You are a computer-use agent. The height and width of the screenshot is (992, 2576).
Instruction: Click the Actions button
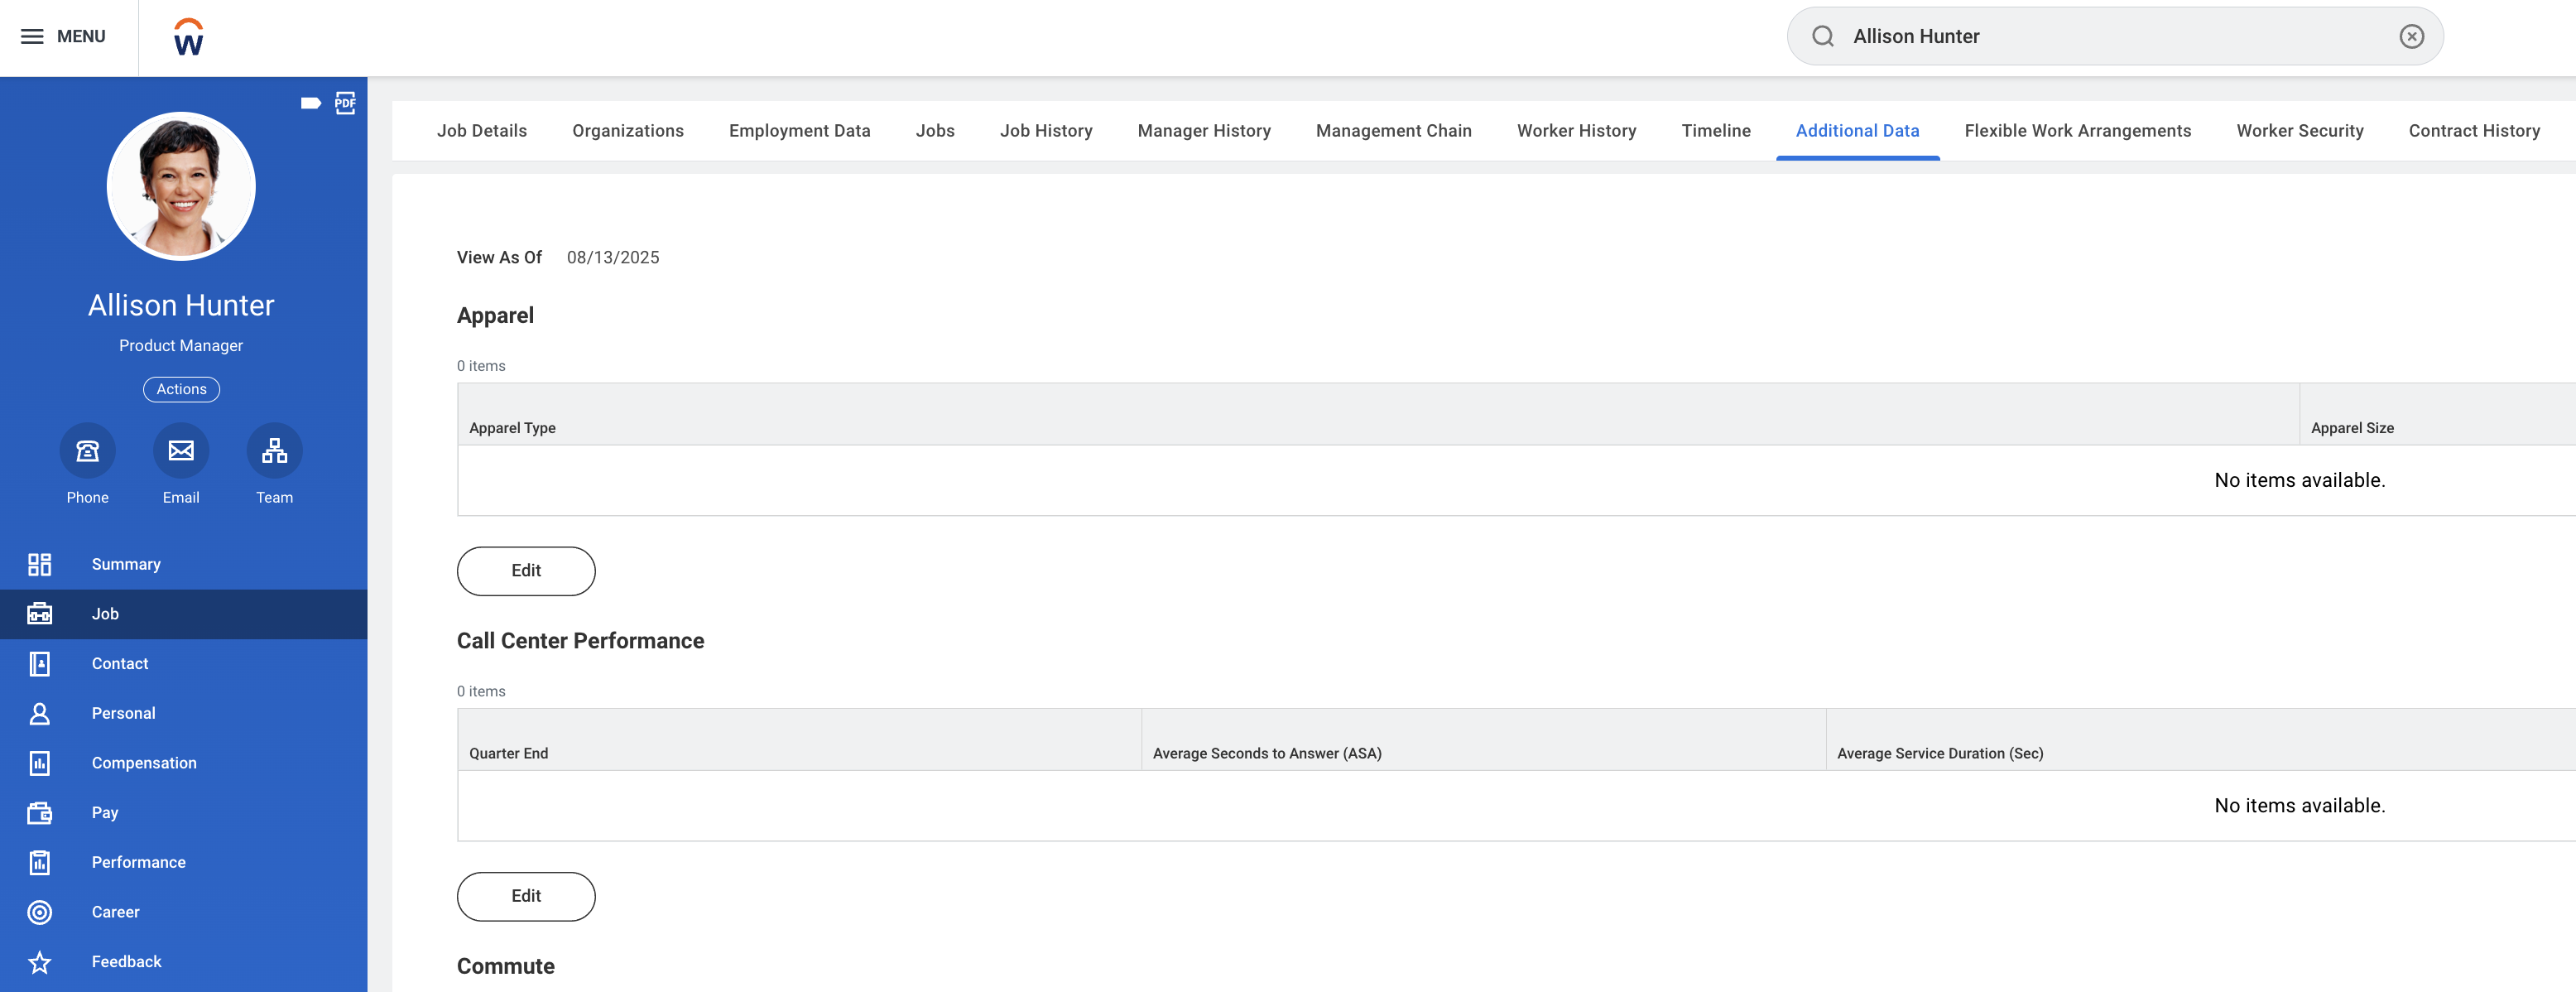[181, 389]
